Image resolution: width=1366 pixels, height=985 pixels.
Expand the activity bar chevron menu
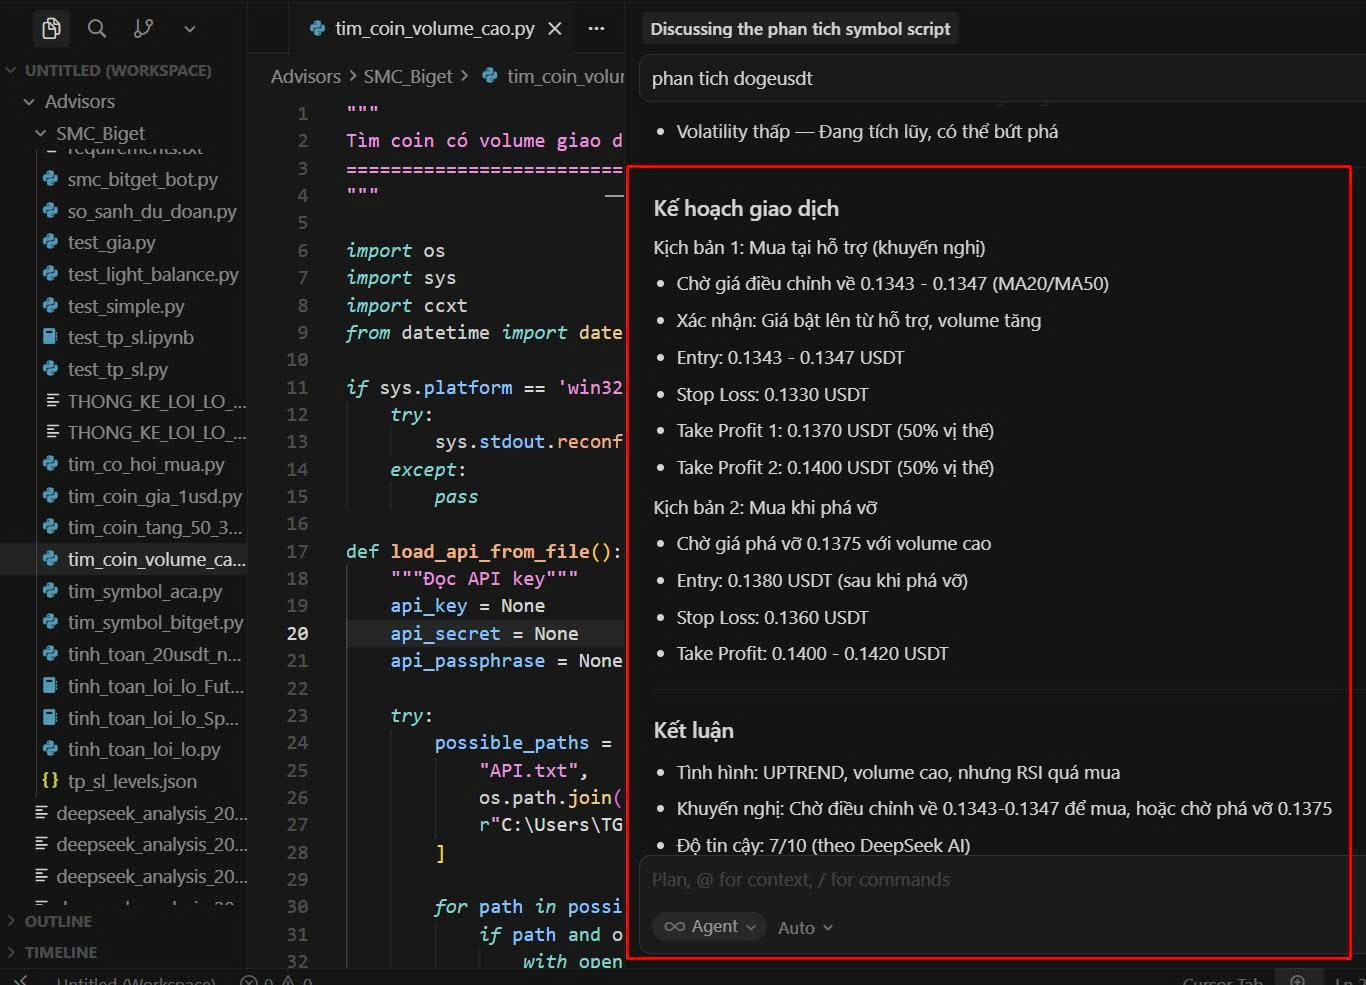(x=189, y=29)
